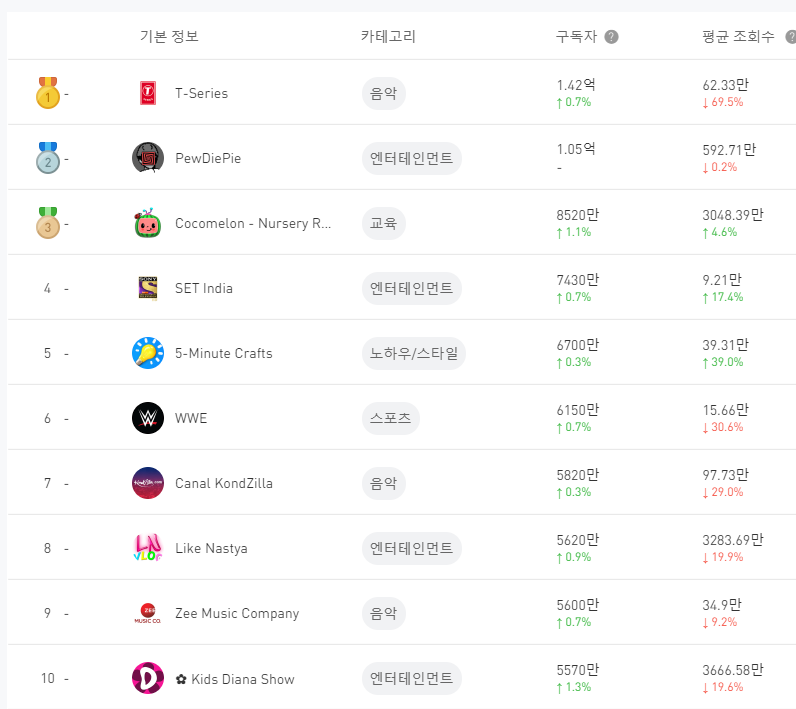Click the 노하우/스타일 category tag
Screen dimensions: 796x709
click(414, 353)
